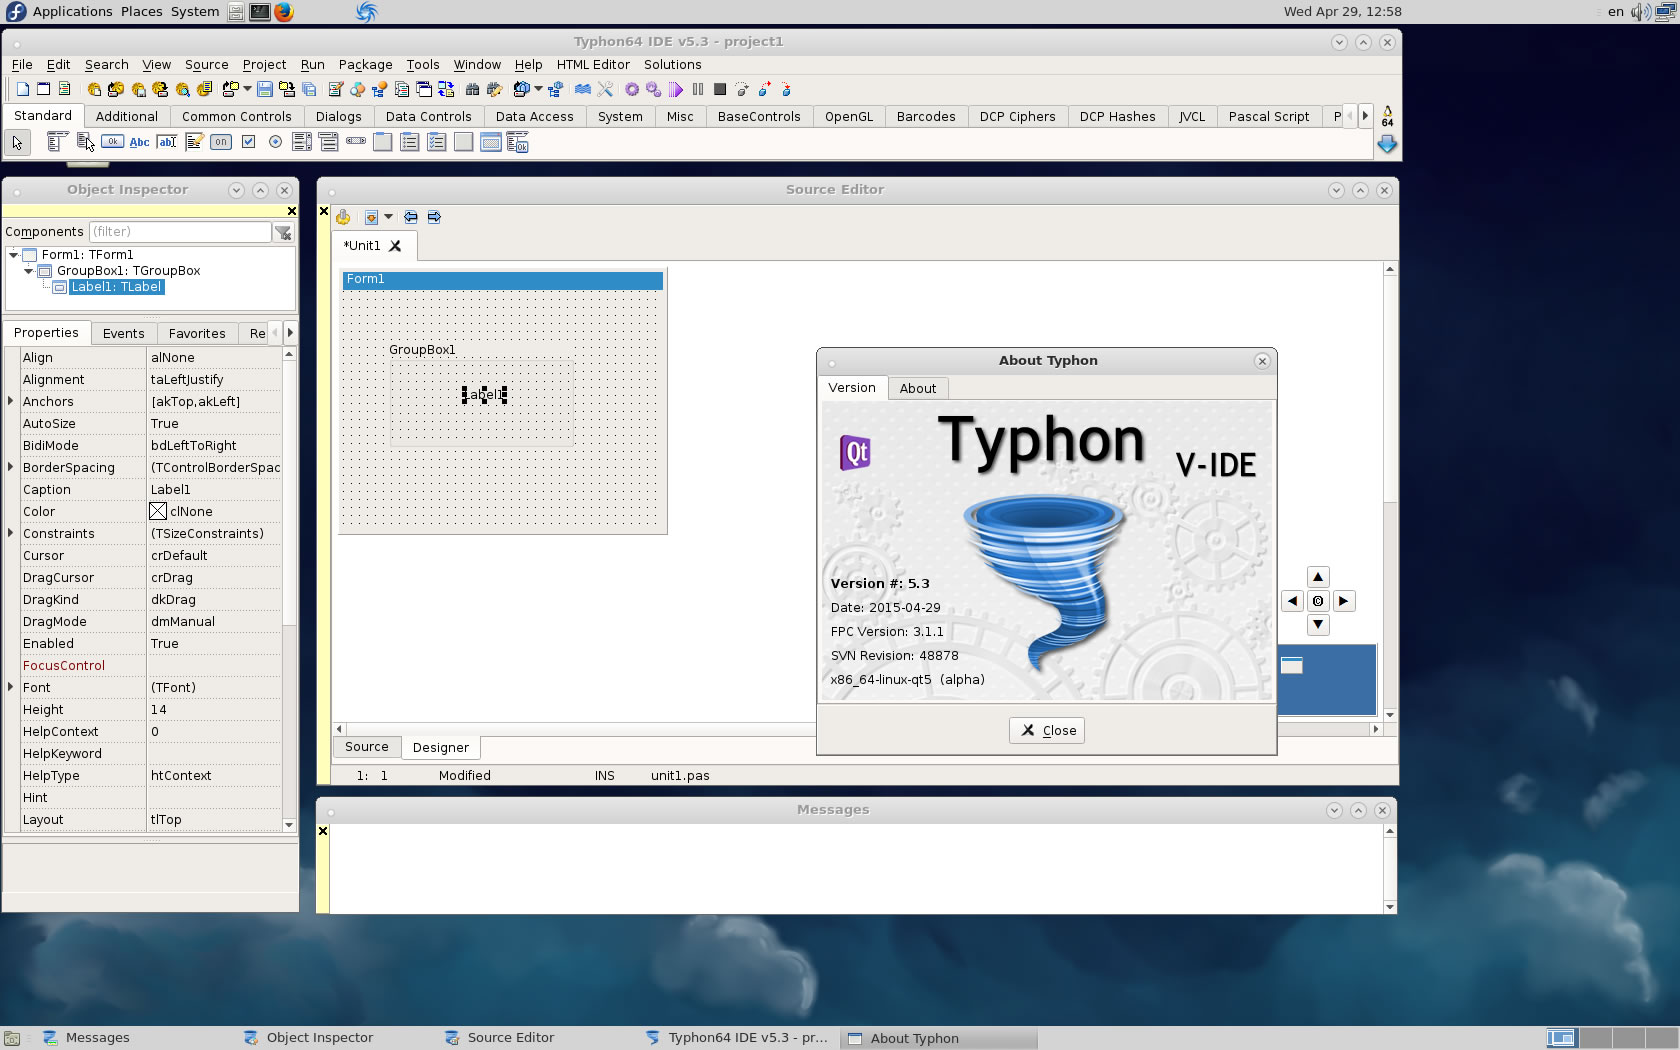This screenshot has width=1680, height=1050.
Task: Click the right arrow navigation button
Action: point(1343,601)
